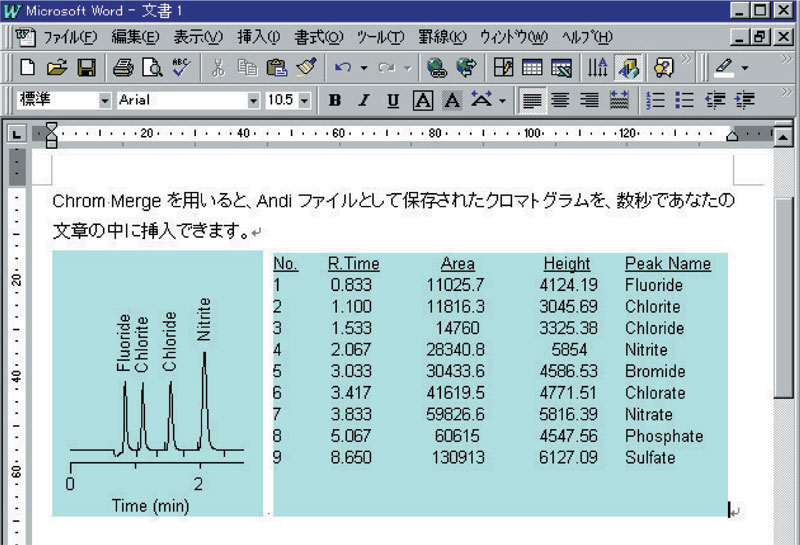Toggle the Drawing toolbar icon
The width and height of the screenshot is (800, 545).
click(628, 67)
